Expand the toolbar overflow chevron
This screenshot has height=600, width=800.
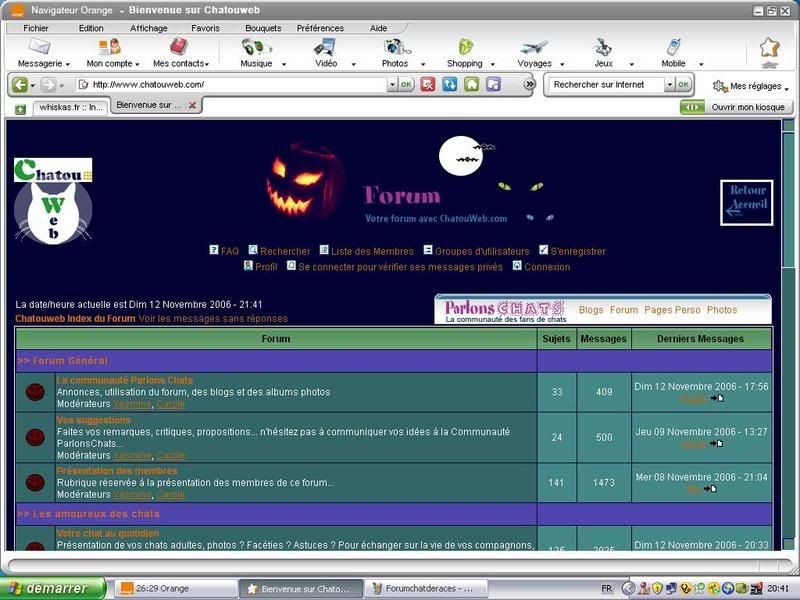530,84
